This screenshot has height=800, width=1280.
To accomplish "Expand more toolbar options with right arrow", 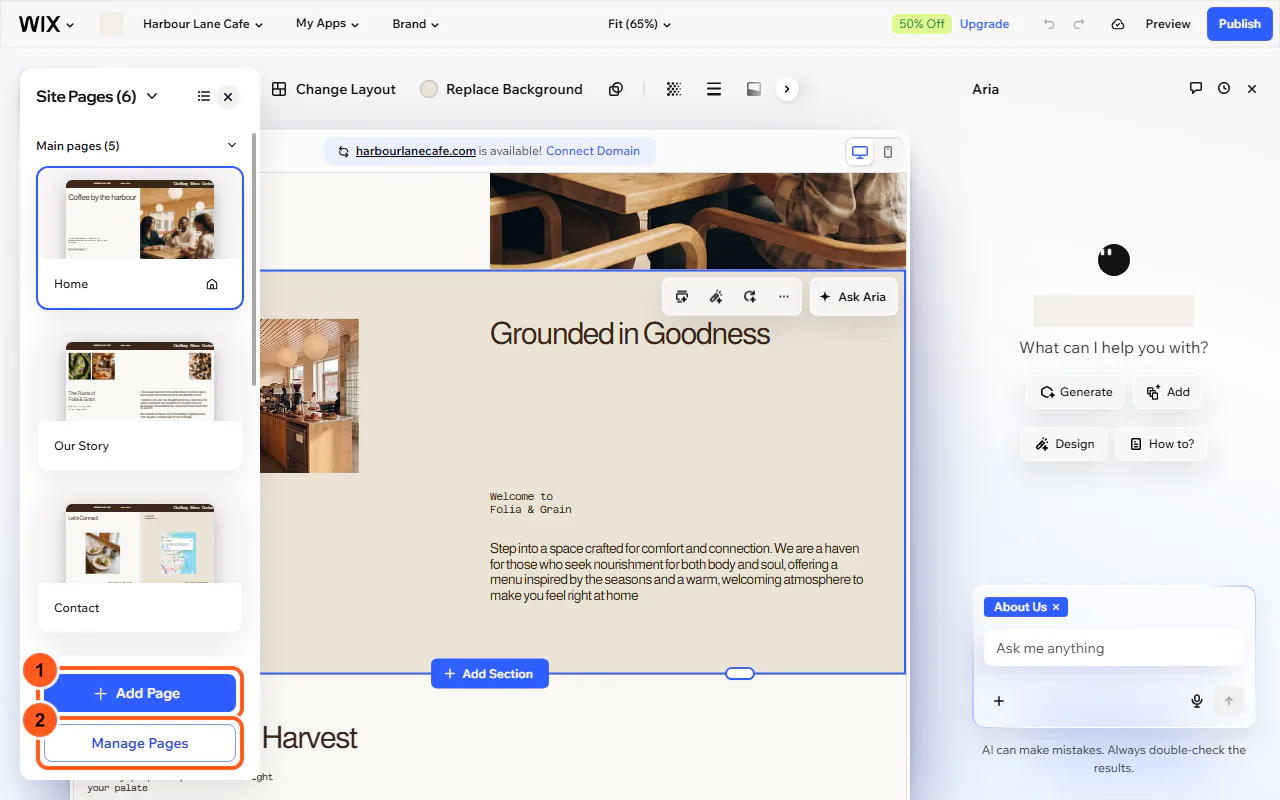I will tap(787, 89).
